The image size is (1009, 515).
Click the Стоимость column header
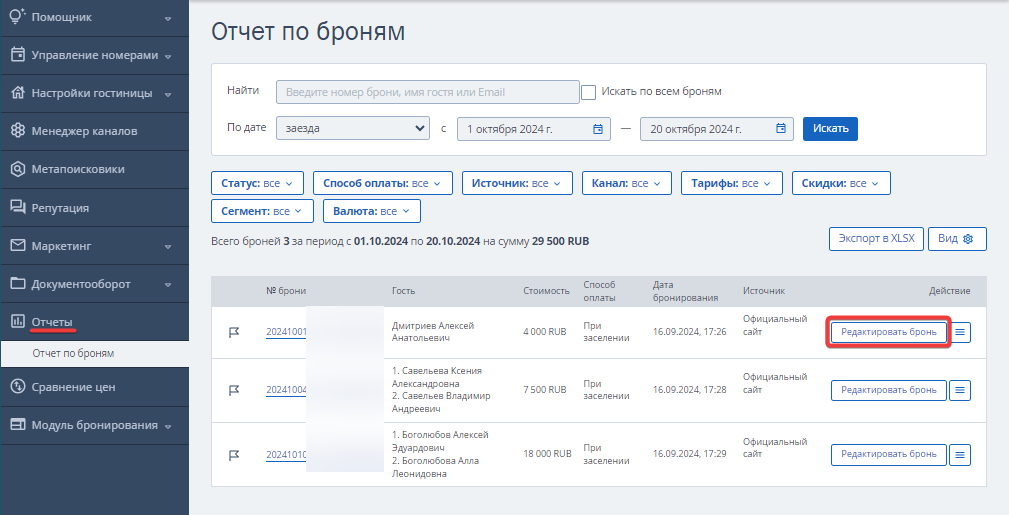546,291
